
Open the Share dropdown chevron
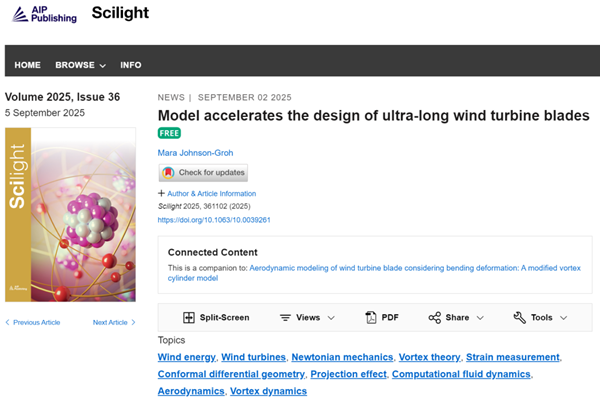(x=480, y=318)
